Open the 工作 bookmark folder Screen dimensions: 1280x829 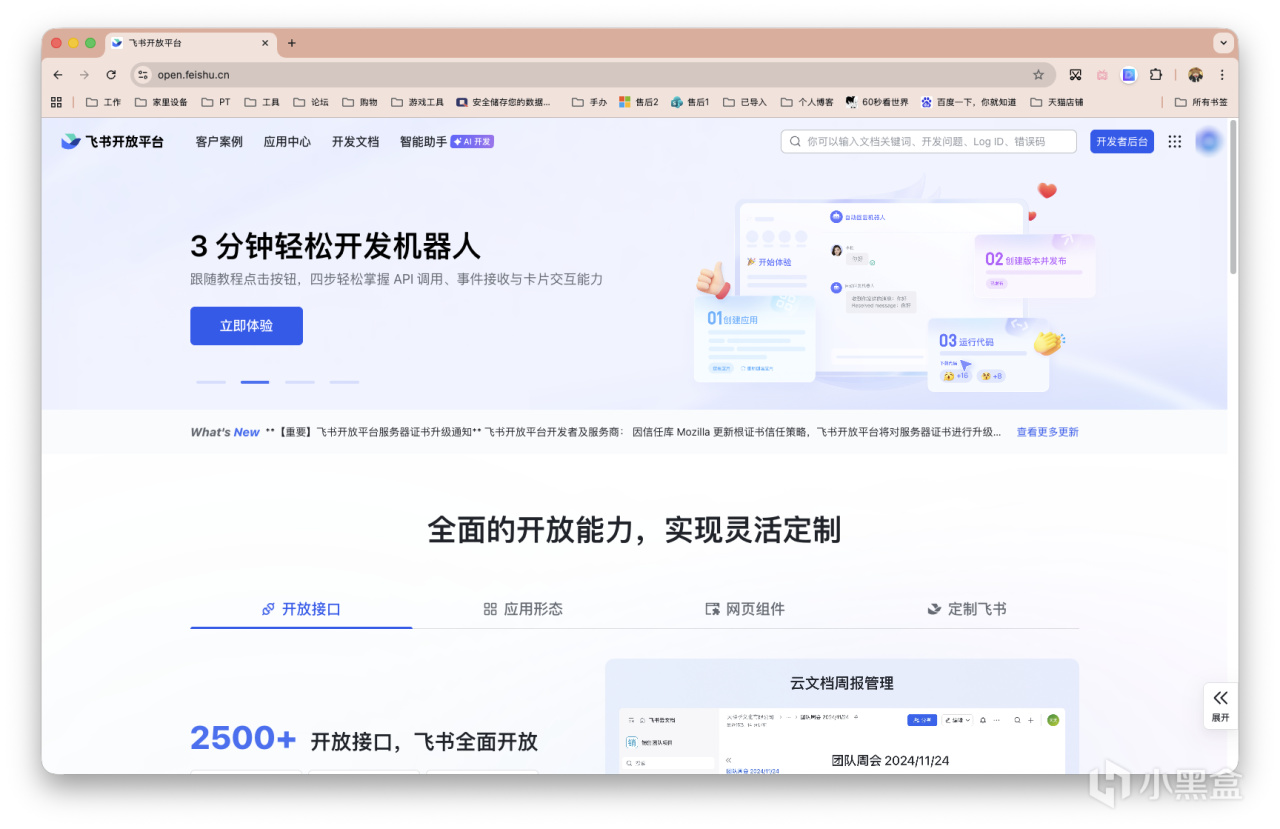[x=103, y=102]
